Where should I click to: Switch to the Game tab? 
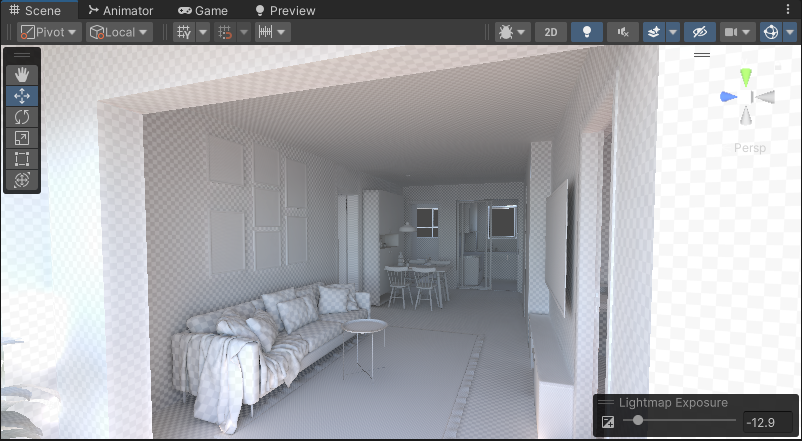[203, 10]
